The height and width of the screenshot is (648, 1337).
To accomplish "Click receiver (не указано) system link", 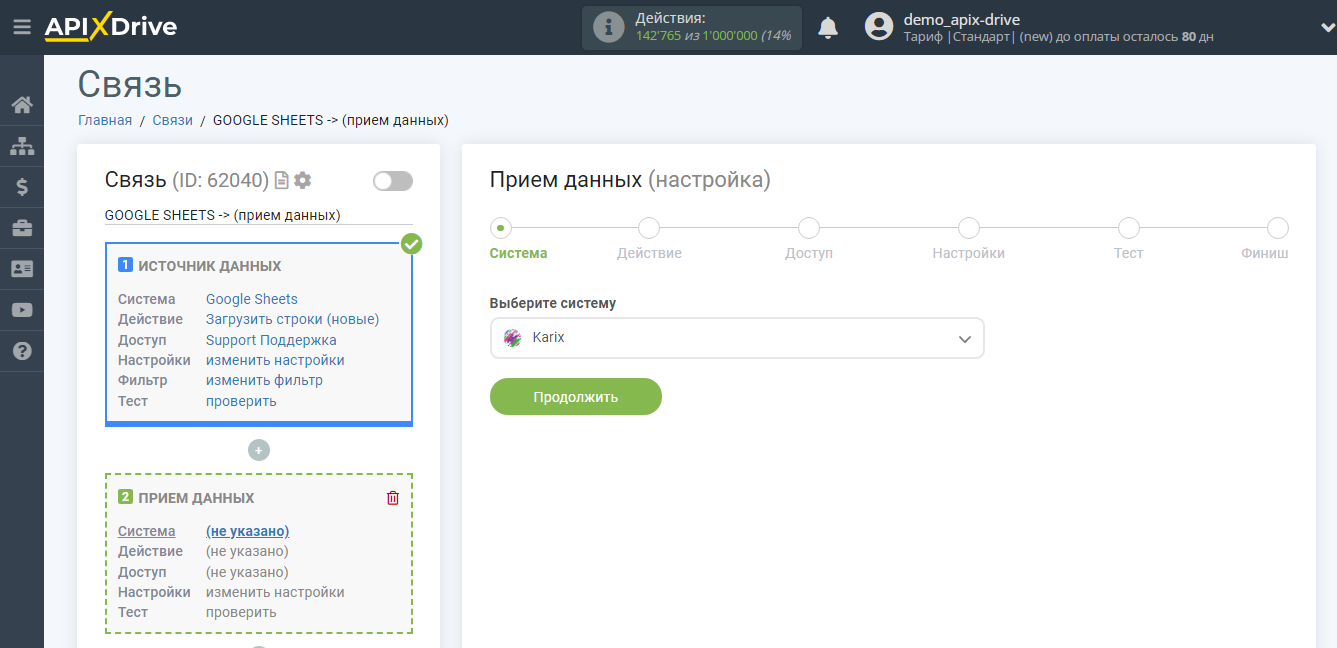I will pyautogui.click(x=248, y=531).
